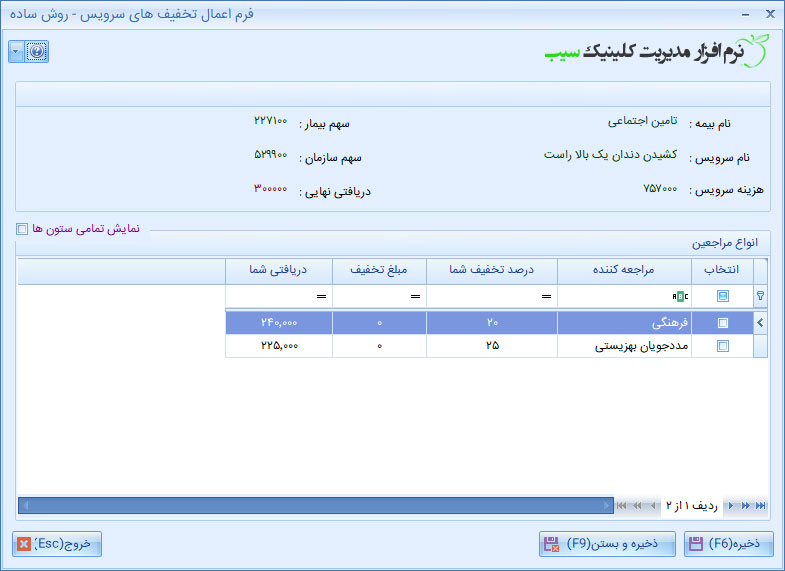Click the insurance name تامین اجتماعی
The width and height of the screenshot is (785, 571).
tap(643, 121)
